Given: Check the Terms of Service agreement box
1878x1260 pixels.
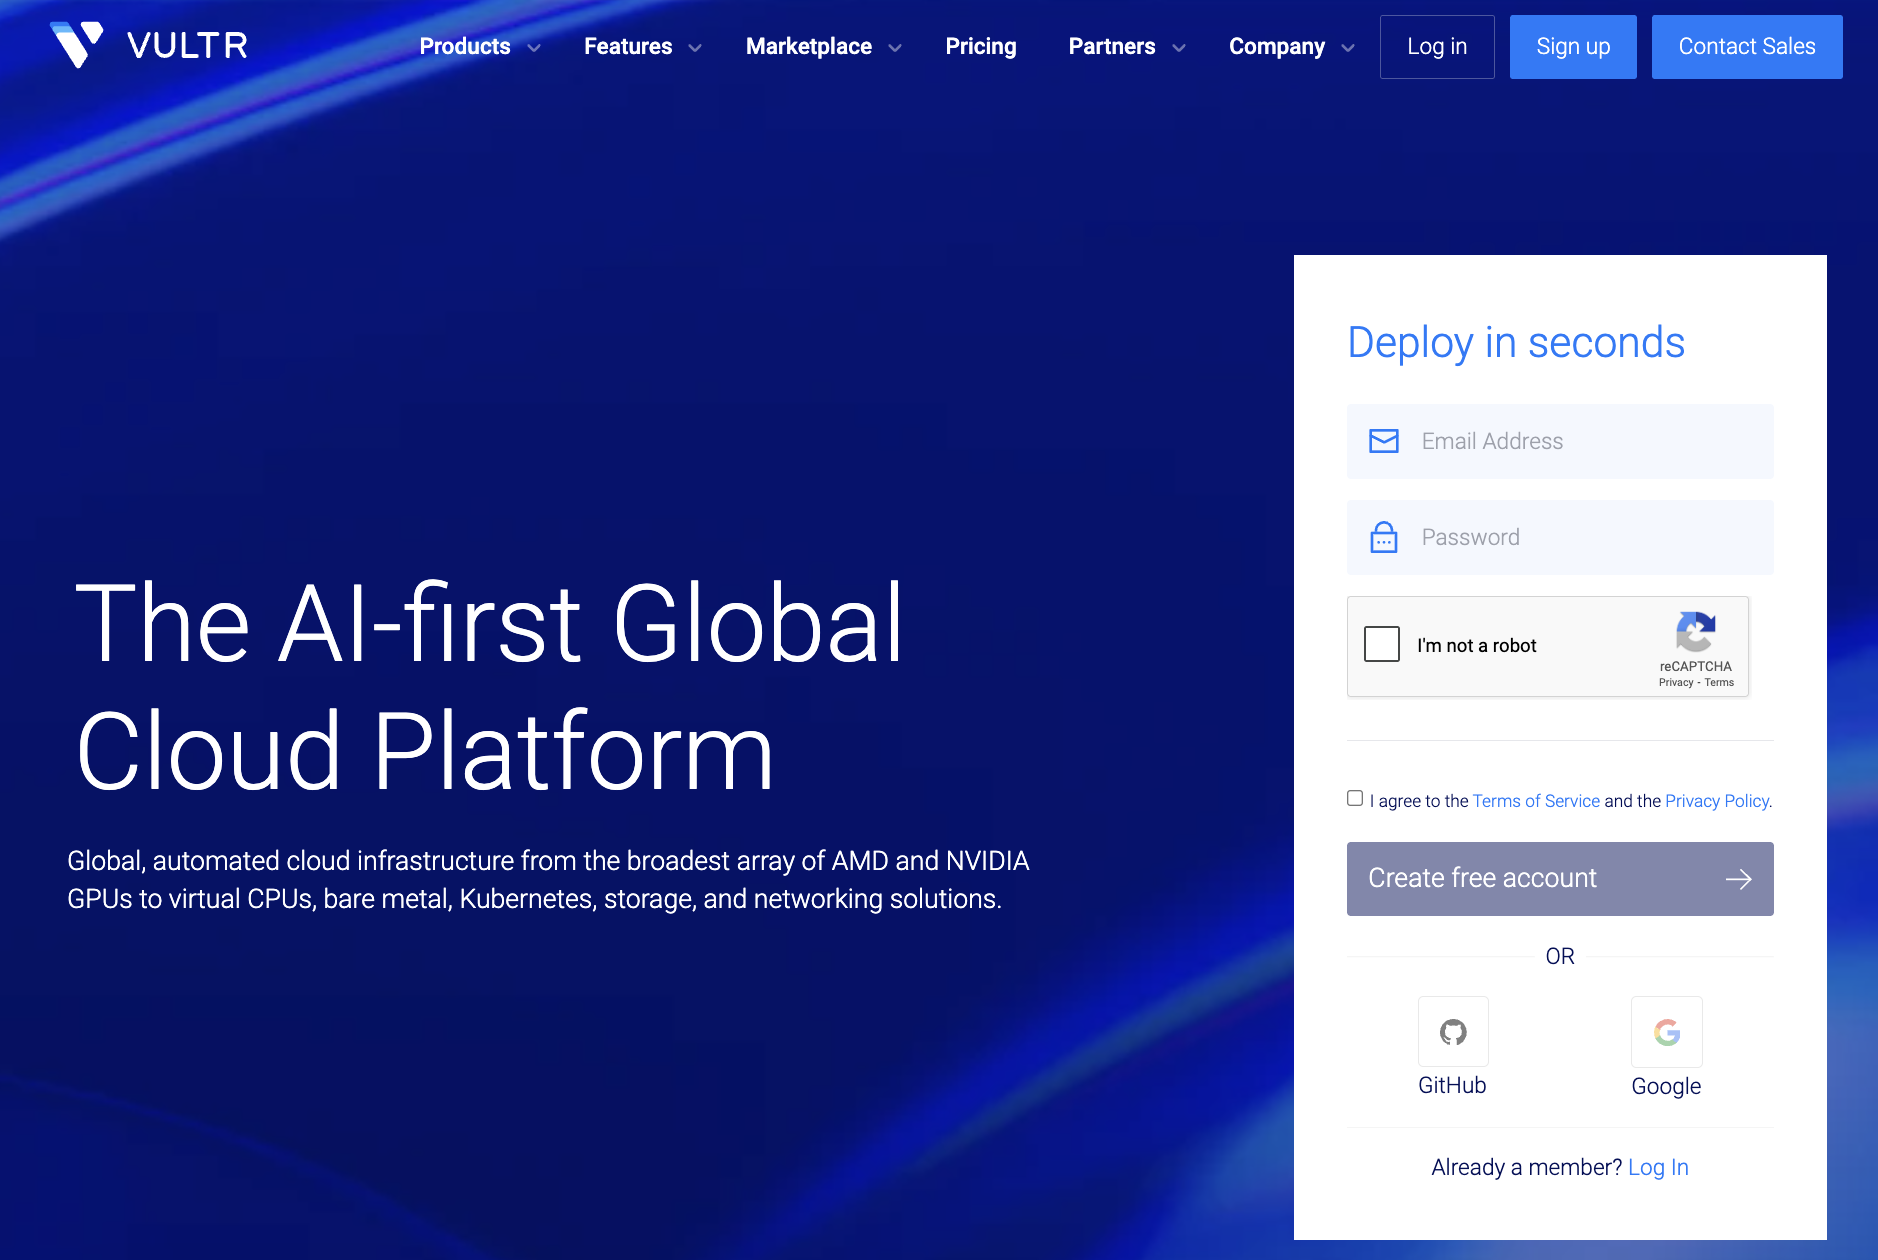Looking at the screenshot, I should click(x=1355, y=797).
